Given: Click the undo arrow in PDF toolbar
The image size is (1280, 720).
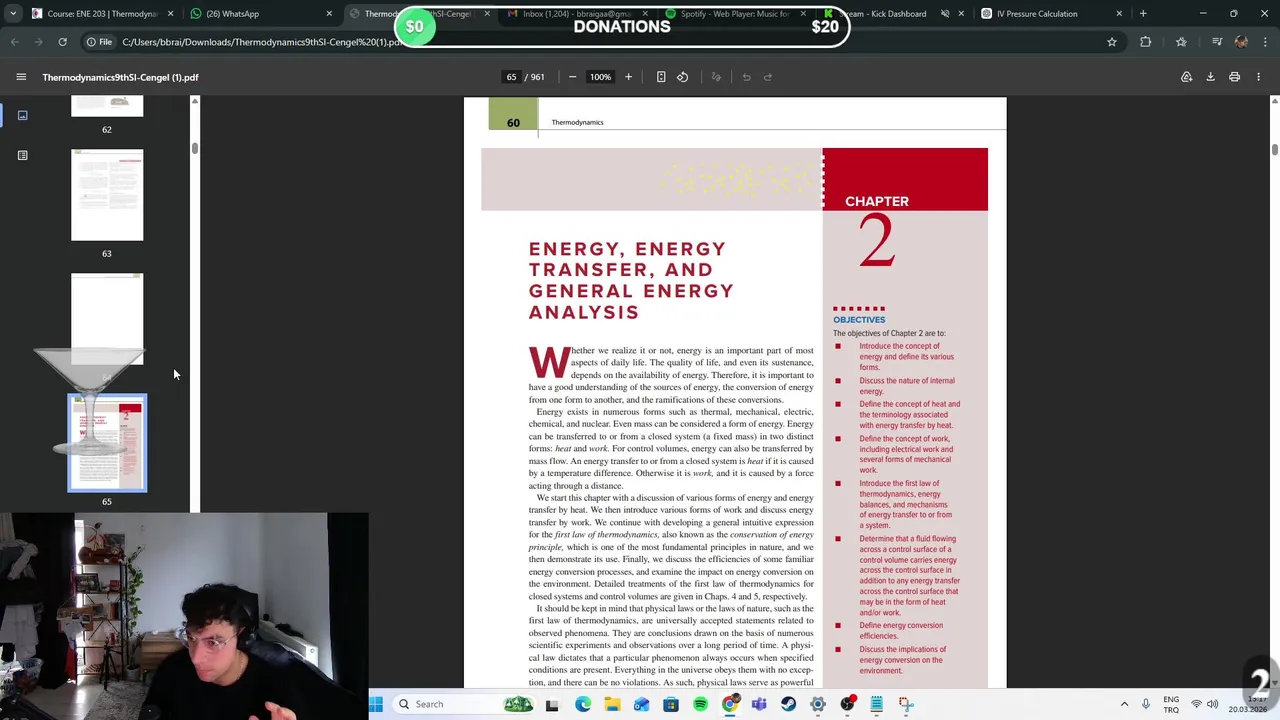Looking at the screenshot, I should [x=746, y=77].
